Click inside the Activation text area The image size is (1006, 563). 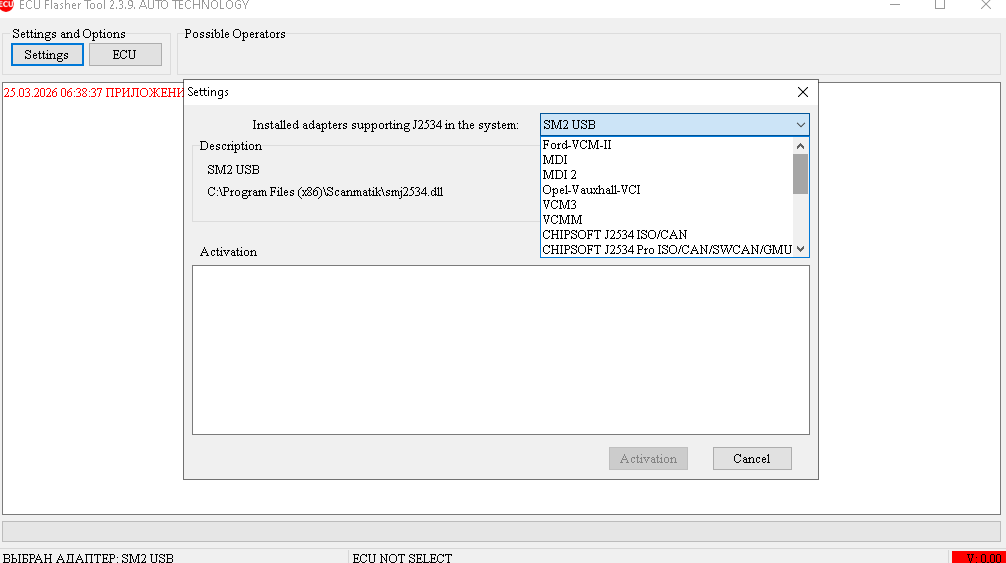(500, 350)
